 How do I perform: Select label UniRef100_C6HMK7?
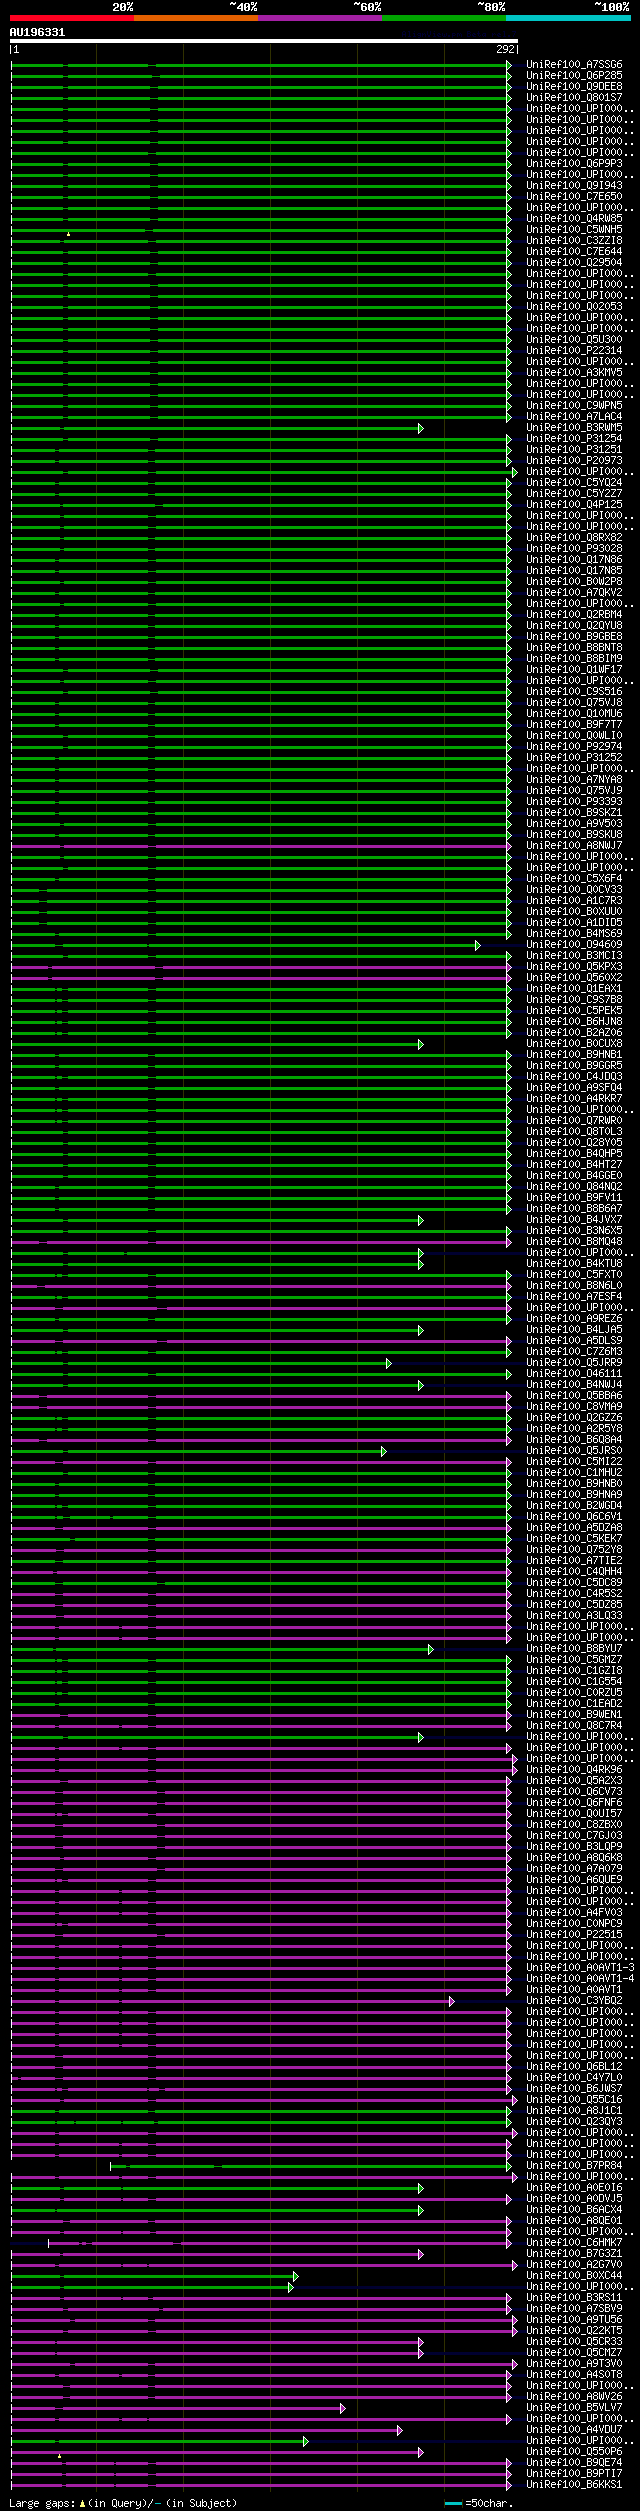pos(574,2243)
